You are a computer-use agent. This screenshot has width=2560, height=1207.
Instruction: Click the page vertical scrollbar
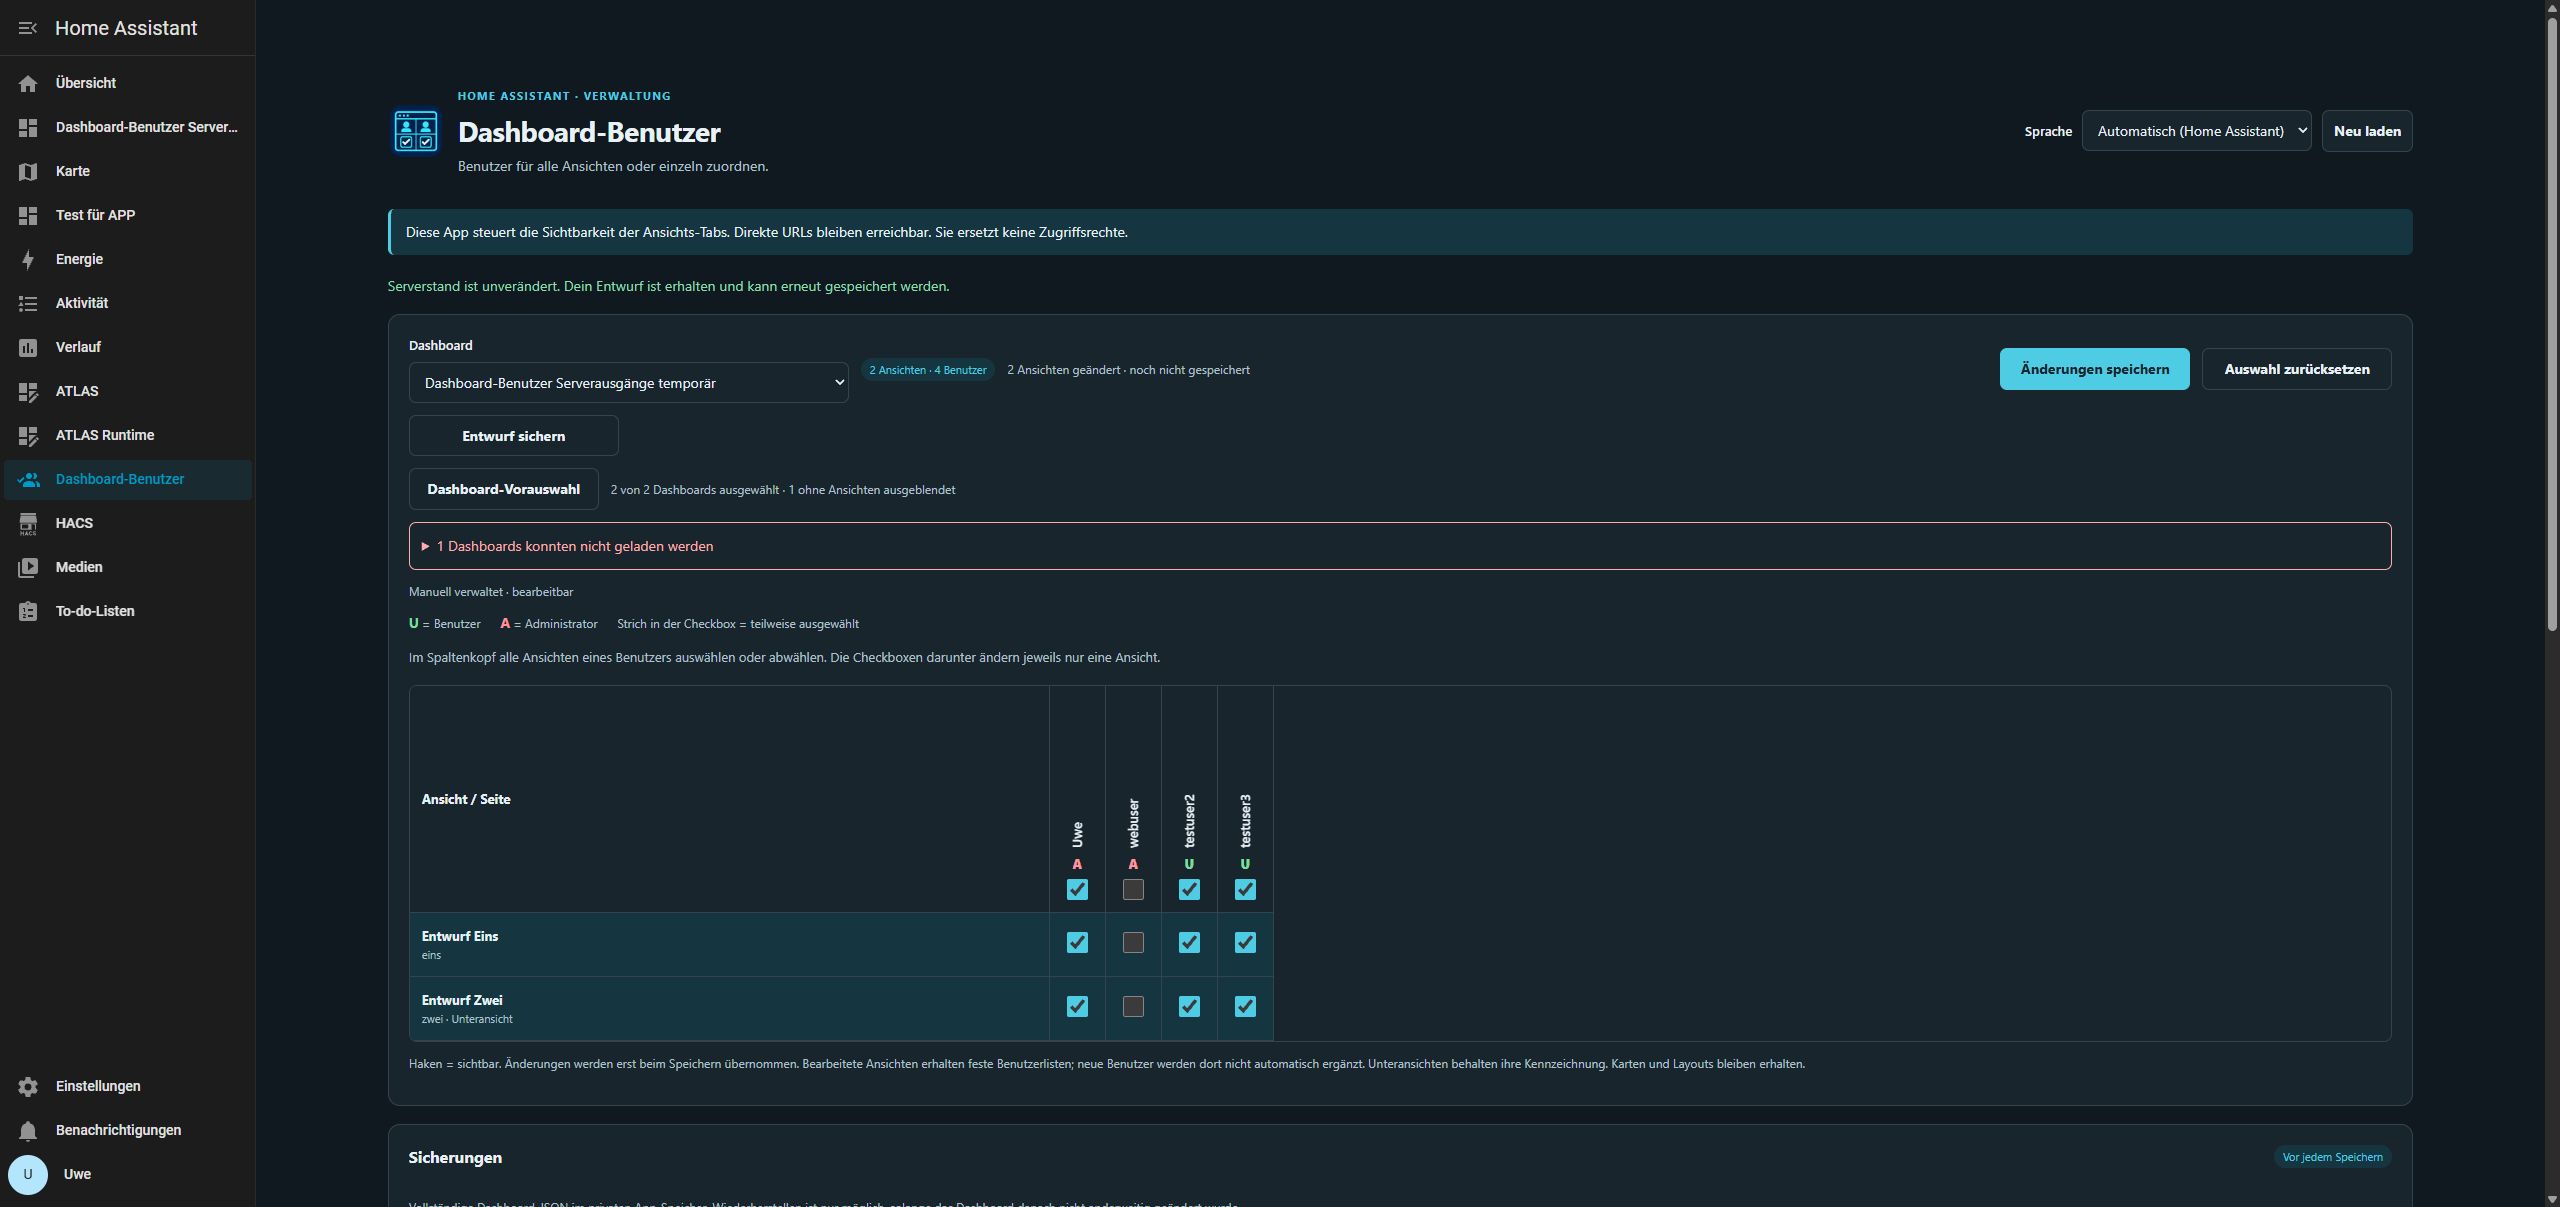click(x=2552, y=320)
